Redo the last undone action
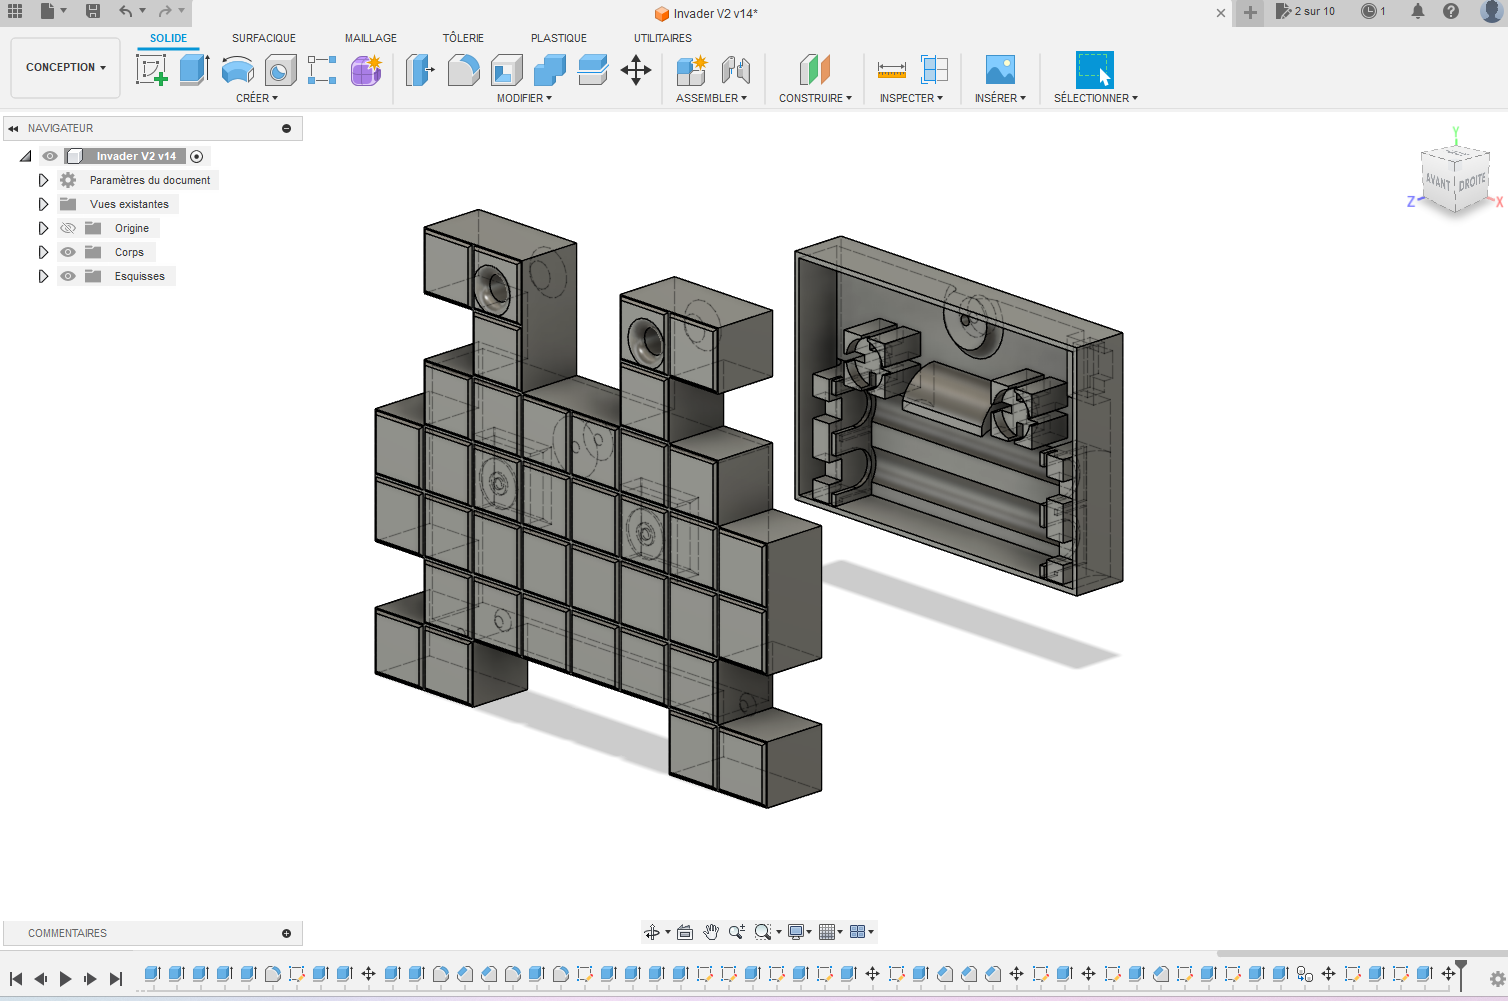Screen dimensions: 1508x1001 (x=165, y=11)
